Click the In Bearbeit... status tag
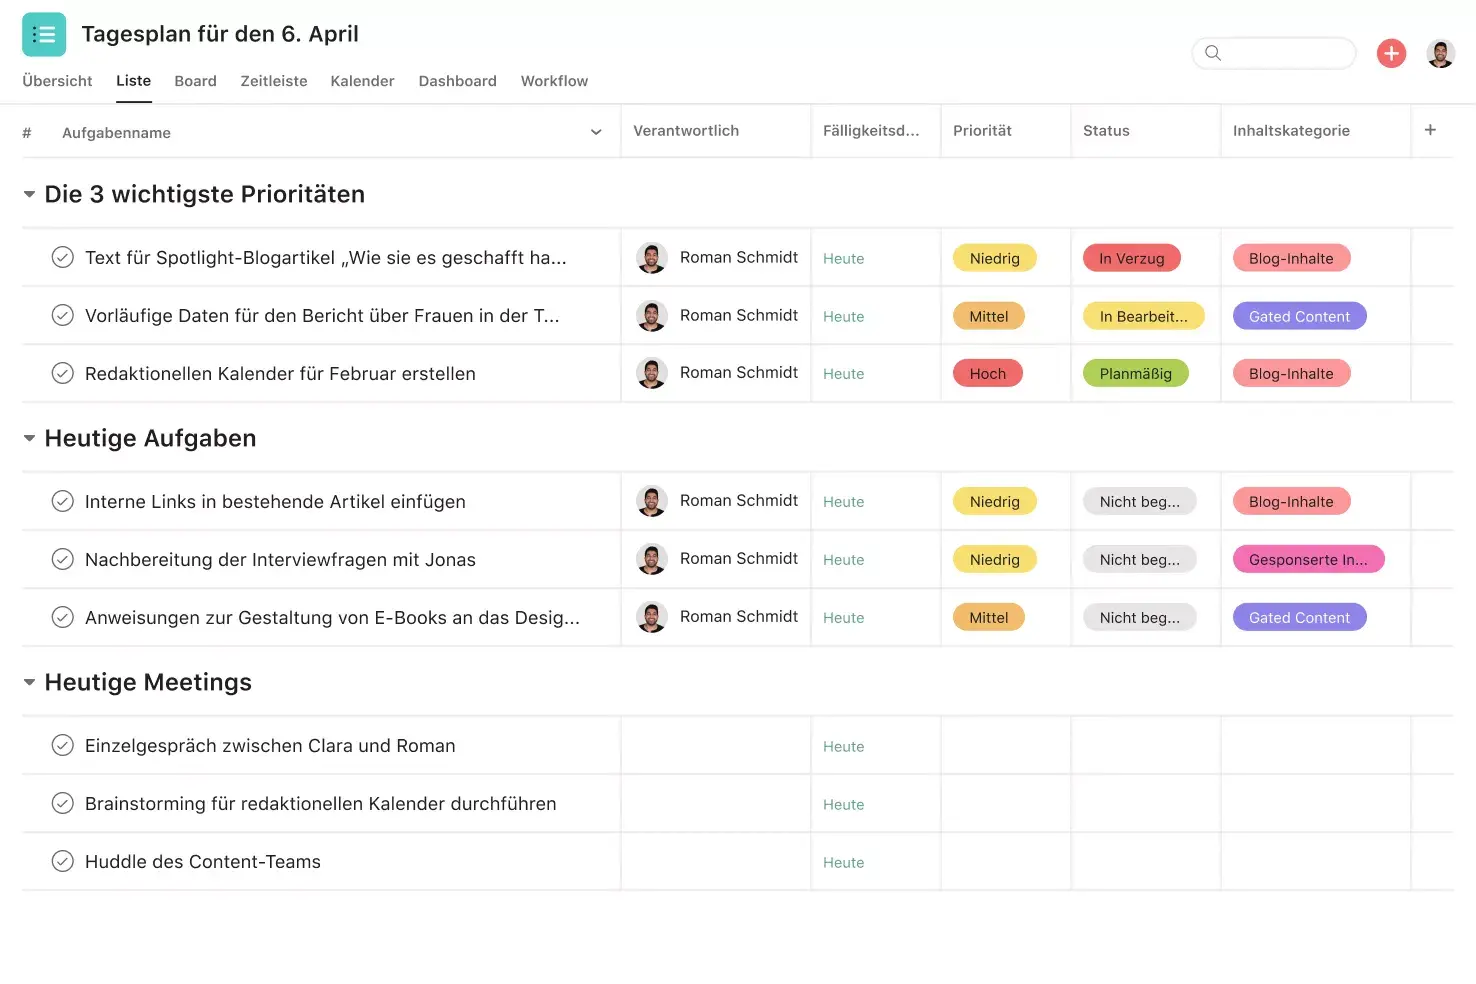Screen dimensions: 1476x984 (x=1144, y=316)
